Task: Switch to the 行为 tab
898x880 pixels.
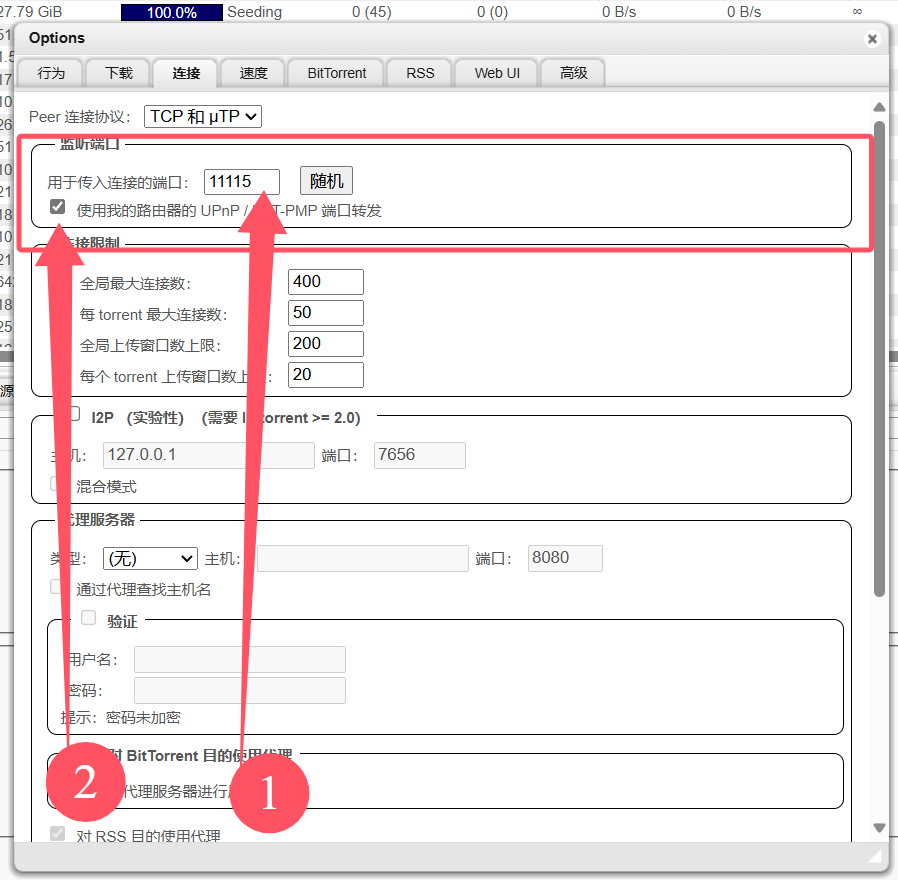Action: [x=51, y=73]
